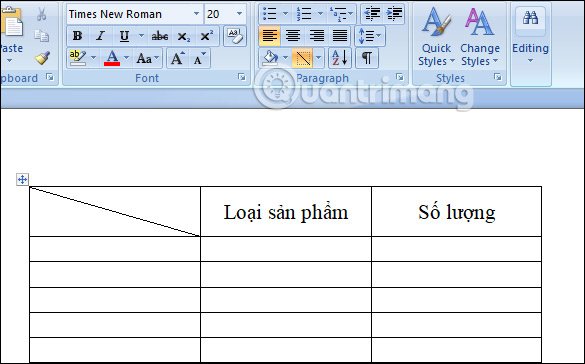Open the font size dropdown arrow
The width and height of the screenshot is (585, 364).
(240, 14)
